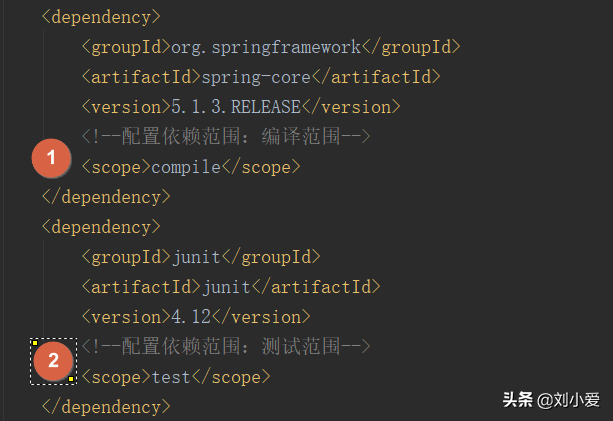613x421 pixels.
Task: Click the last closing dependency tag
Action: (x=106, y=407)
